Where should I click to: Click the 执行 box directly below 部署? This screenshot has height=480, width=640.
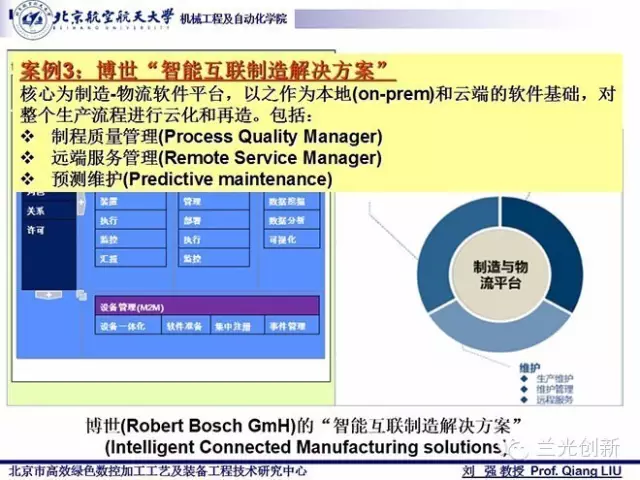coord(213,240)
